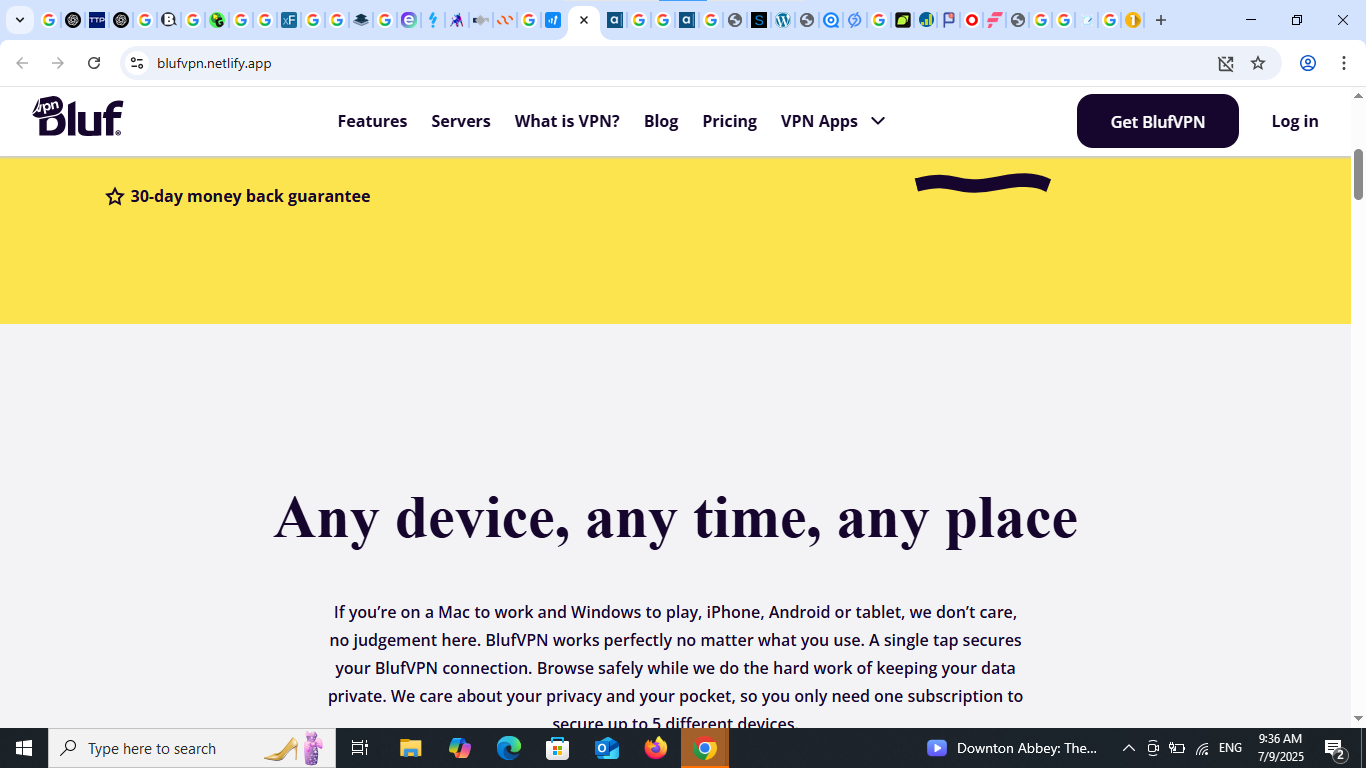1366x768 pixels.
Task: Go back to the previous page
Action: 22,63
